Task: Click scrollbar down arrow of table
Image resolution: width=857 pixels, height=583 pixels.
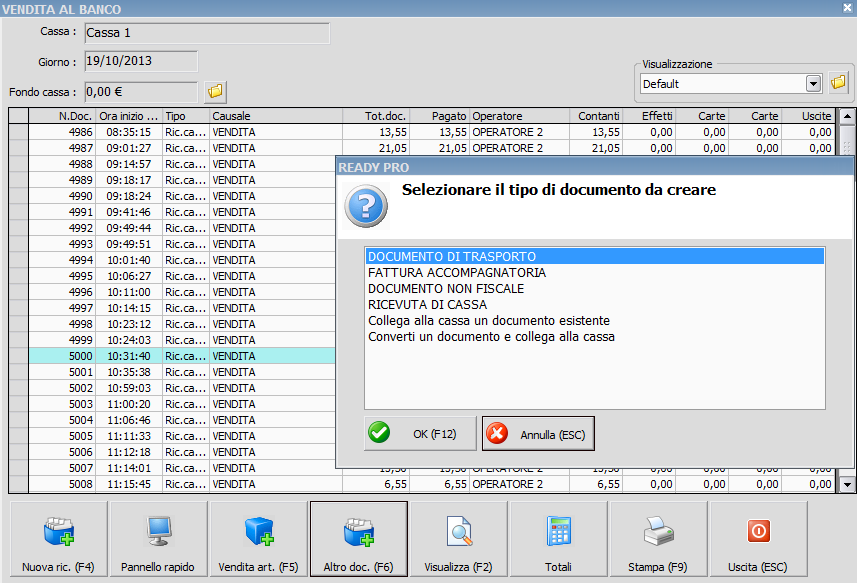Action: point(847,484)
